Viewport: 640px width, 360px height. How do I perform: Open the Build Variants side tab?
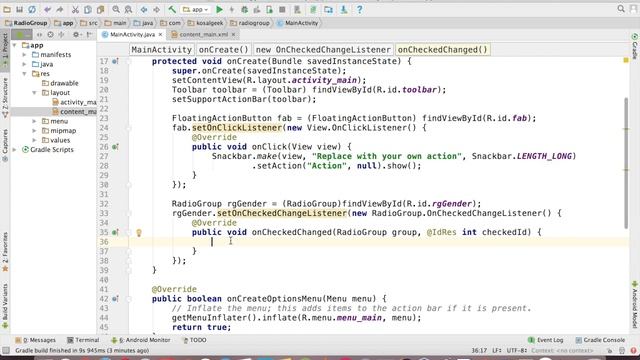5,306
